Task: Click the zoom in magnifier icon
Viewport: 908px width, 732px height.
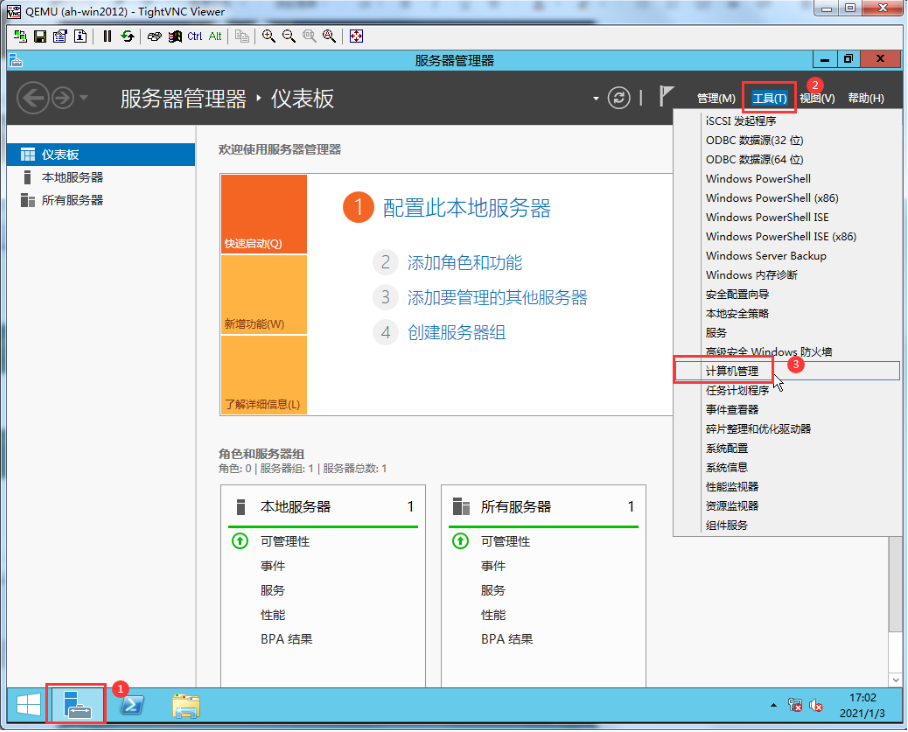Action: click(269, 36)
